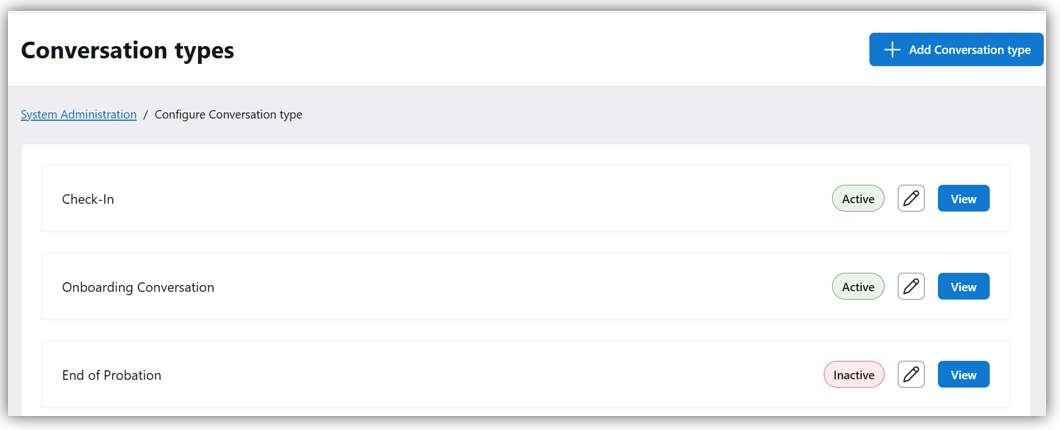Viewport: 1060px width, 430px height.
Task: Click the plus icon in Add Conversation type
Action: (x=892, y=50)
